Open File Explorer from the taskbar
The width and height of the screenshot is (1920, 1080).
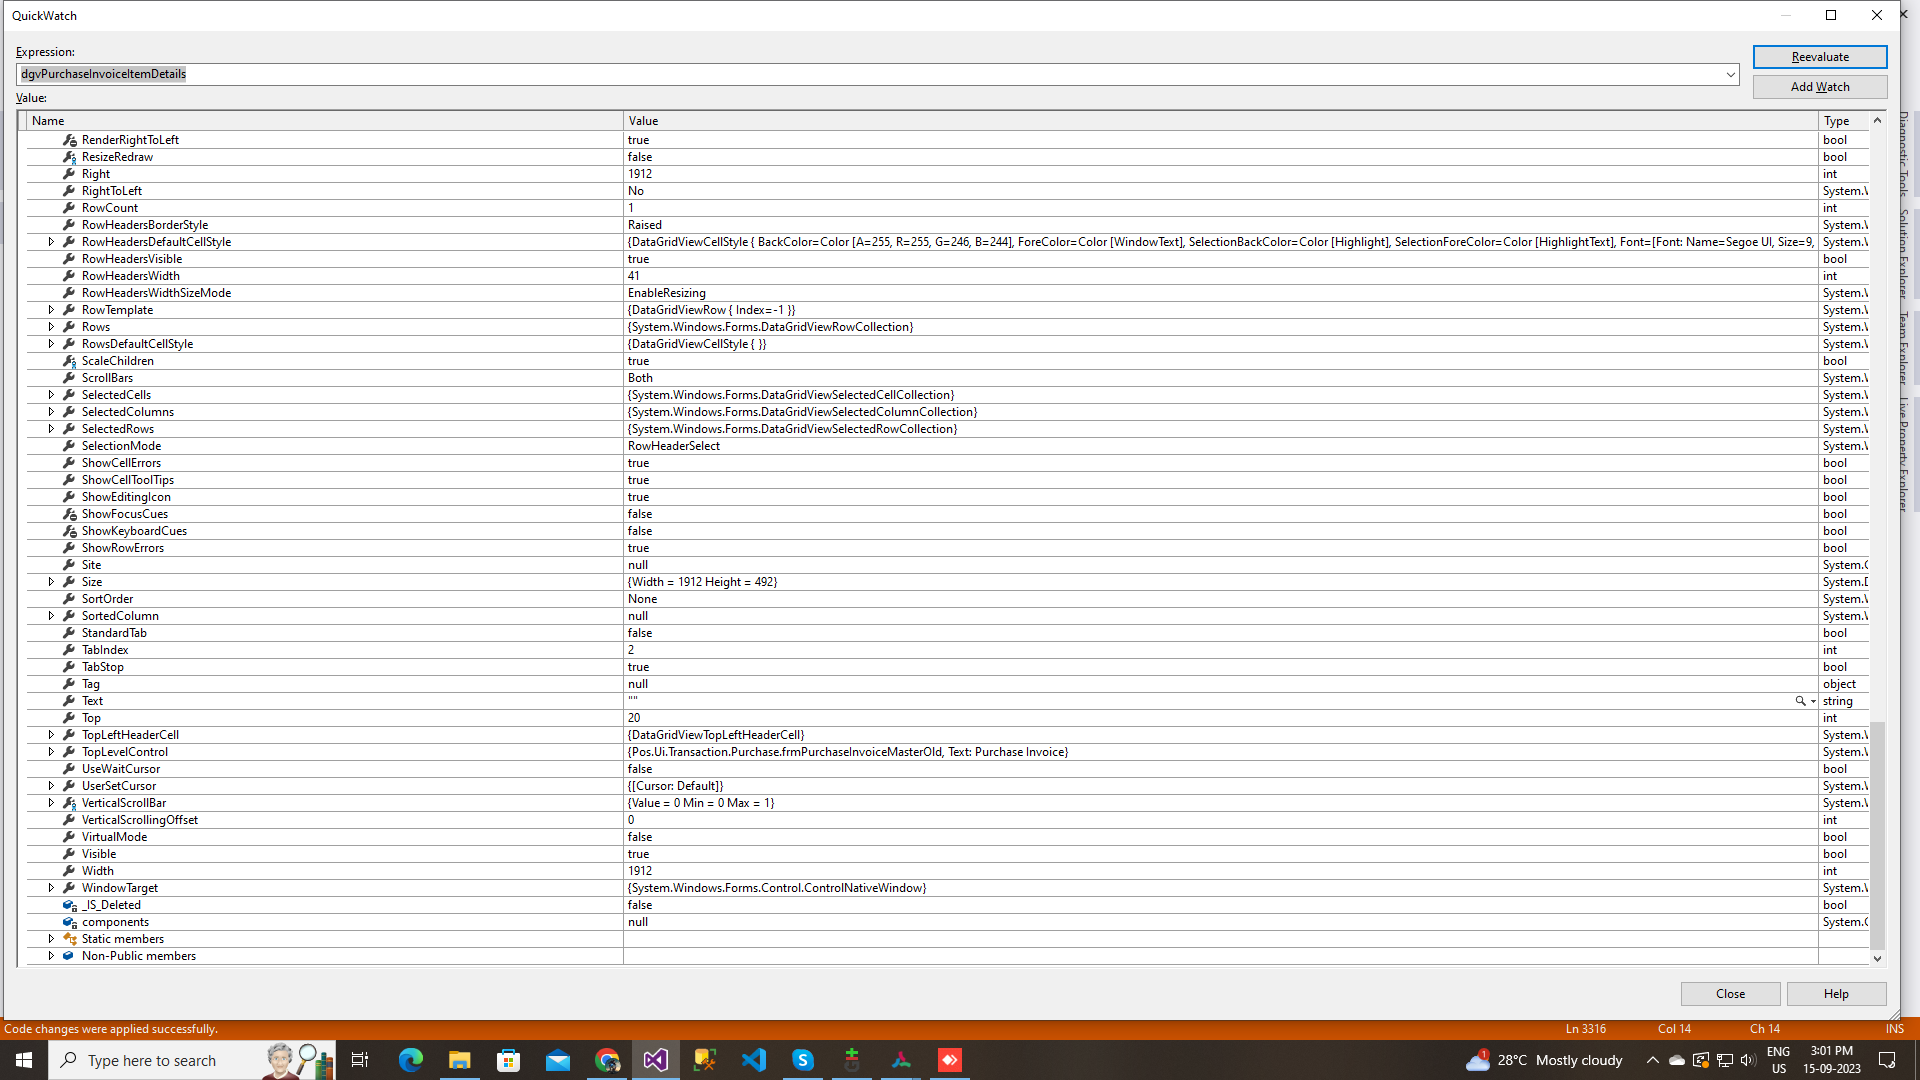click(460, 1060)
